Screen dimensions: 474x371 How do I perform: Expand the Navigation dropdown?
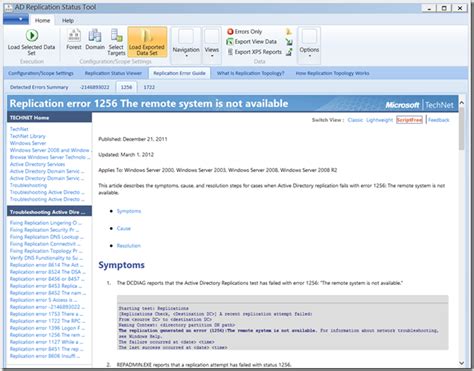186,45
